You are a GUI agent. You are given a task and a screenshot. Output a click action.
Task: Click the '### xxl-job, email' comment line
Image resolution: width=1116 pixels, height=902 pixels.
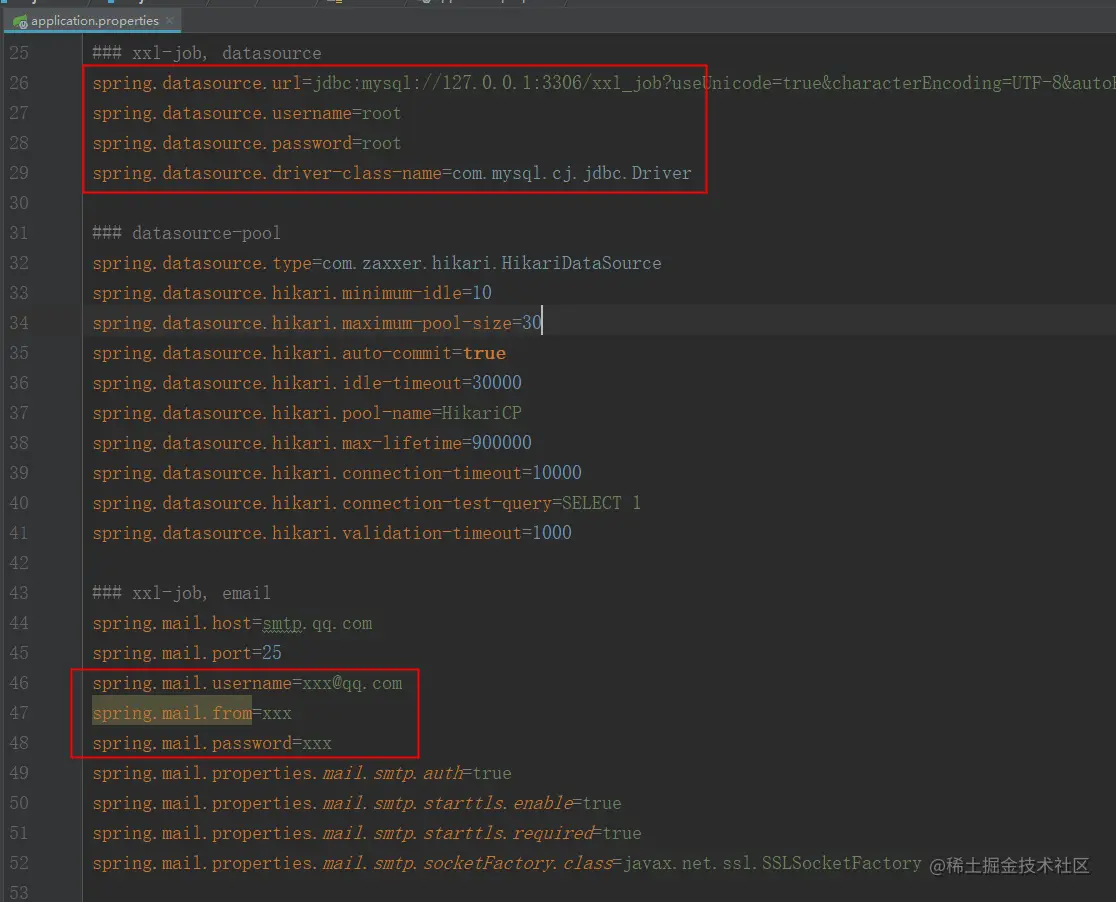point(181,593)
